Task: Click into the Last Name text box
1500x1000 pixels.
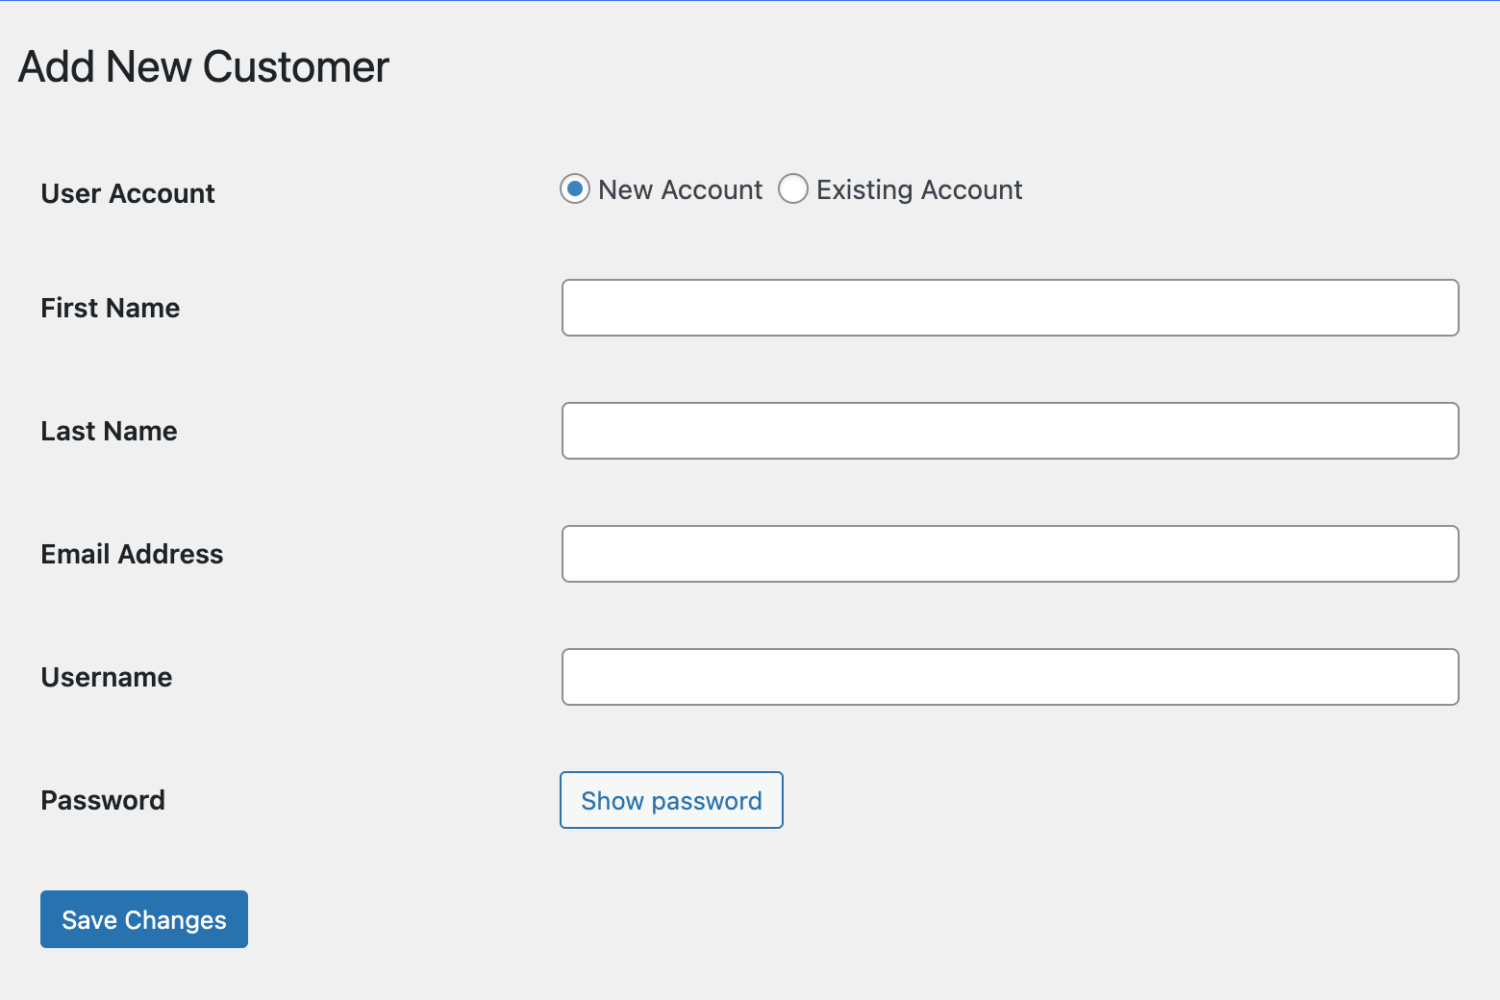Action: point(1010,431)
